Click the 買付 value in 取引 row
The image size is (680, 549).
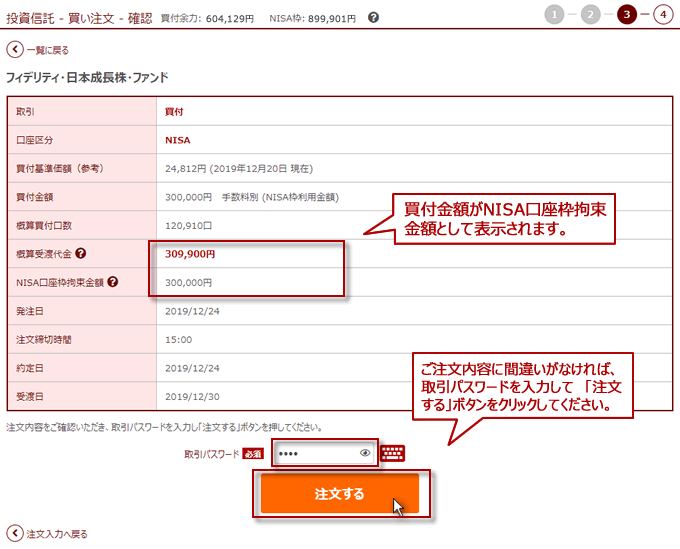pos(174,111)
